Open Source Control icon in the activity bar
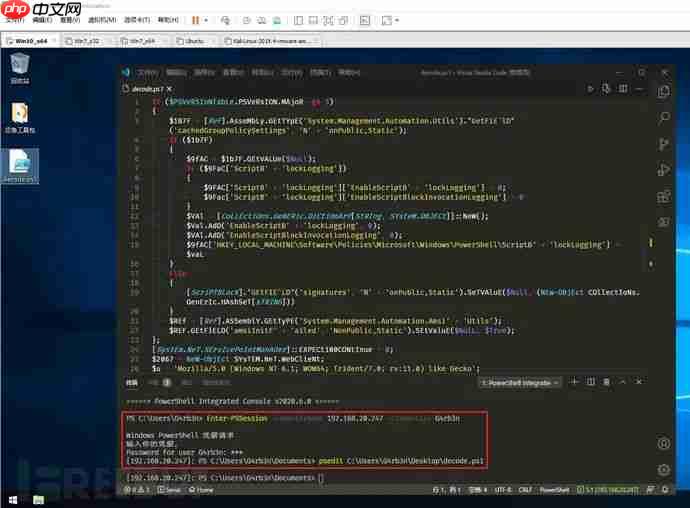 coord(664,144)
